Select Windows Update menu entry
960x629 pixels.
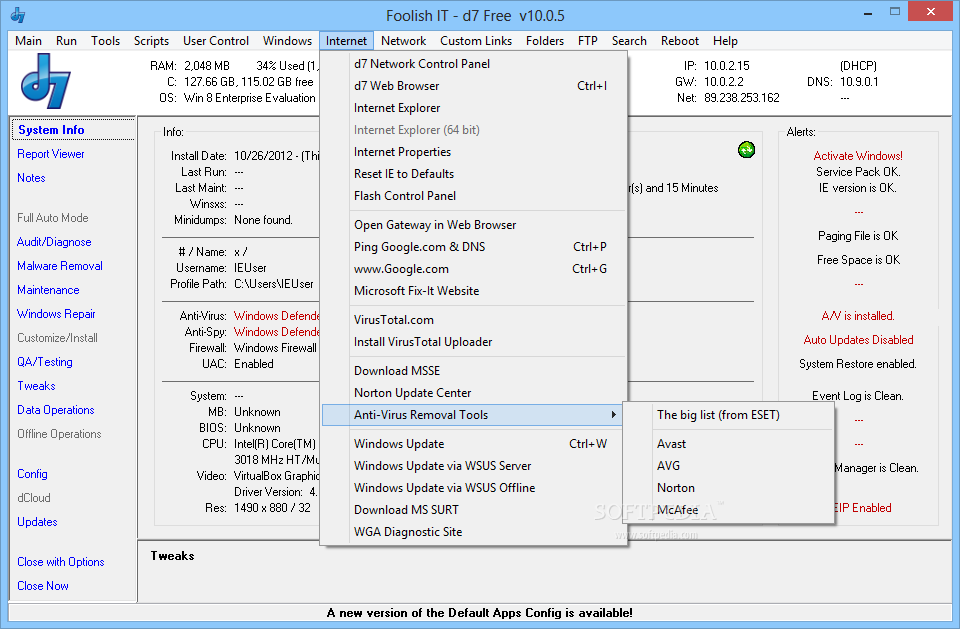coord(474,443)
